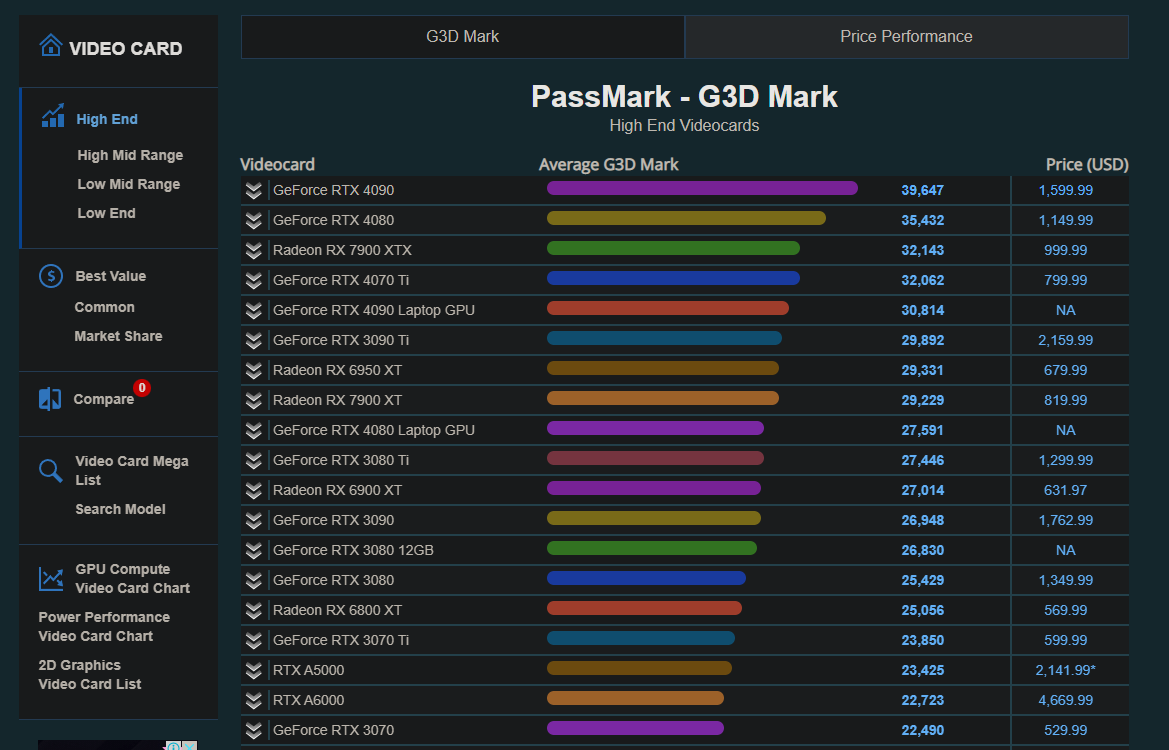Open the Common video cards page
The height and width of the screenshot is (750, 1169).
[104, 307]
